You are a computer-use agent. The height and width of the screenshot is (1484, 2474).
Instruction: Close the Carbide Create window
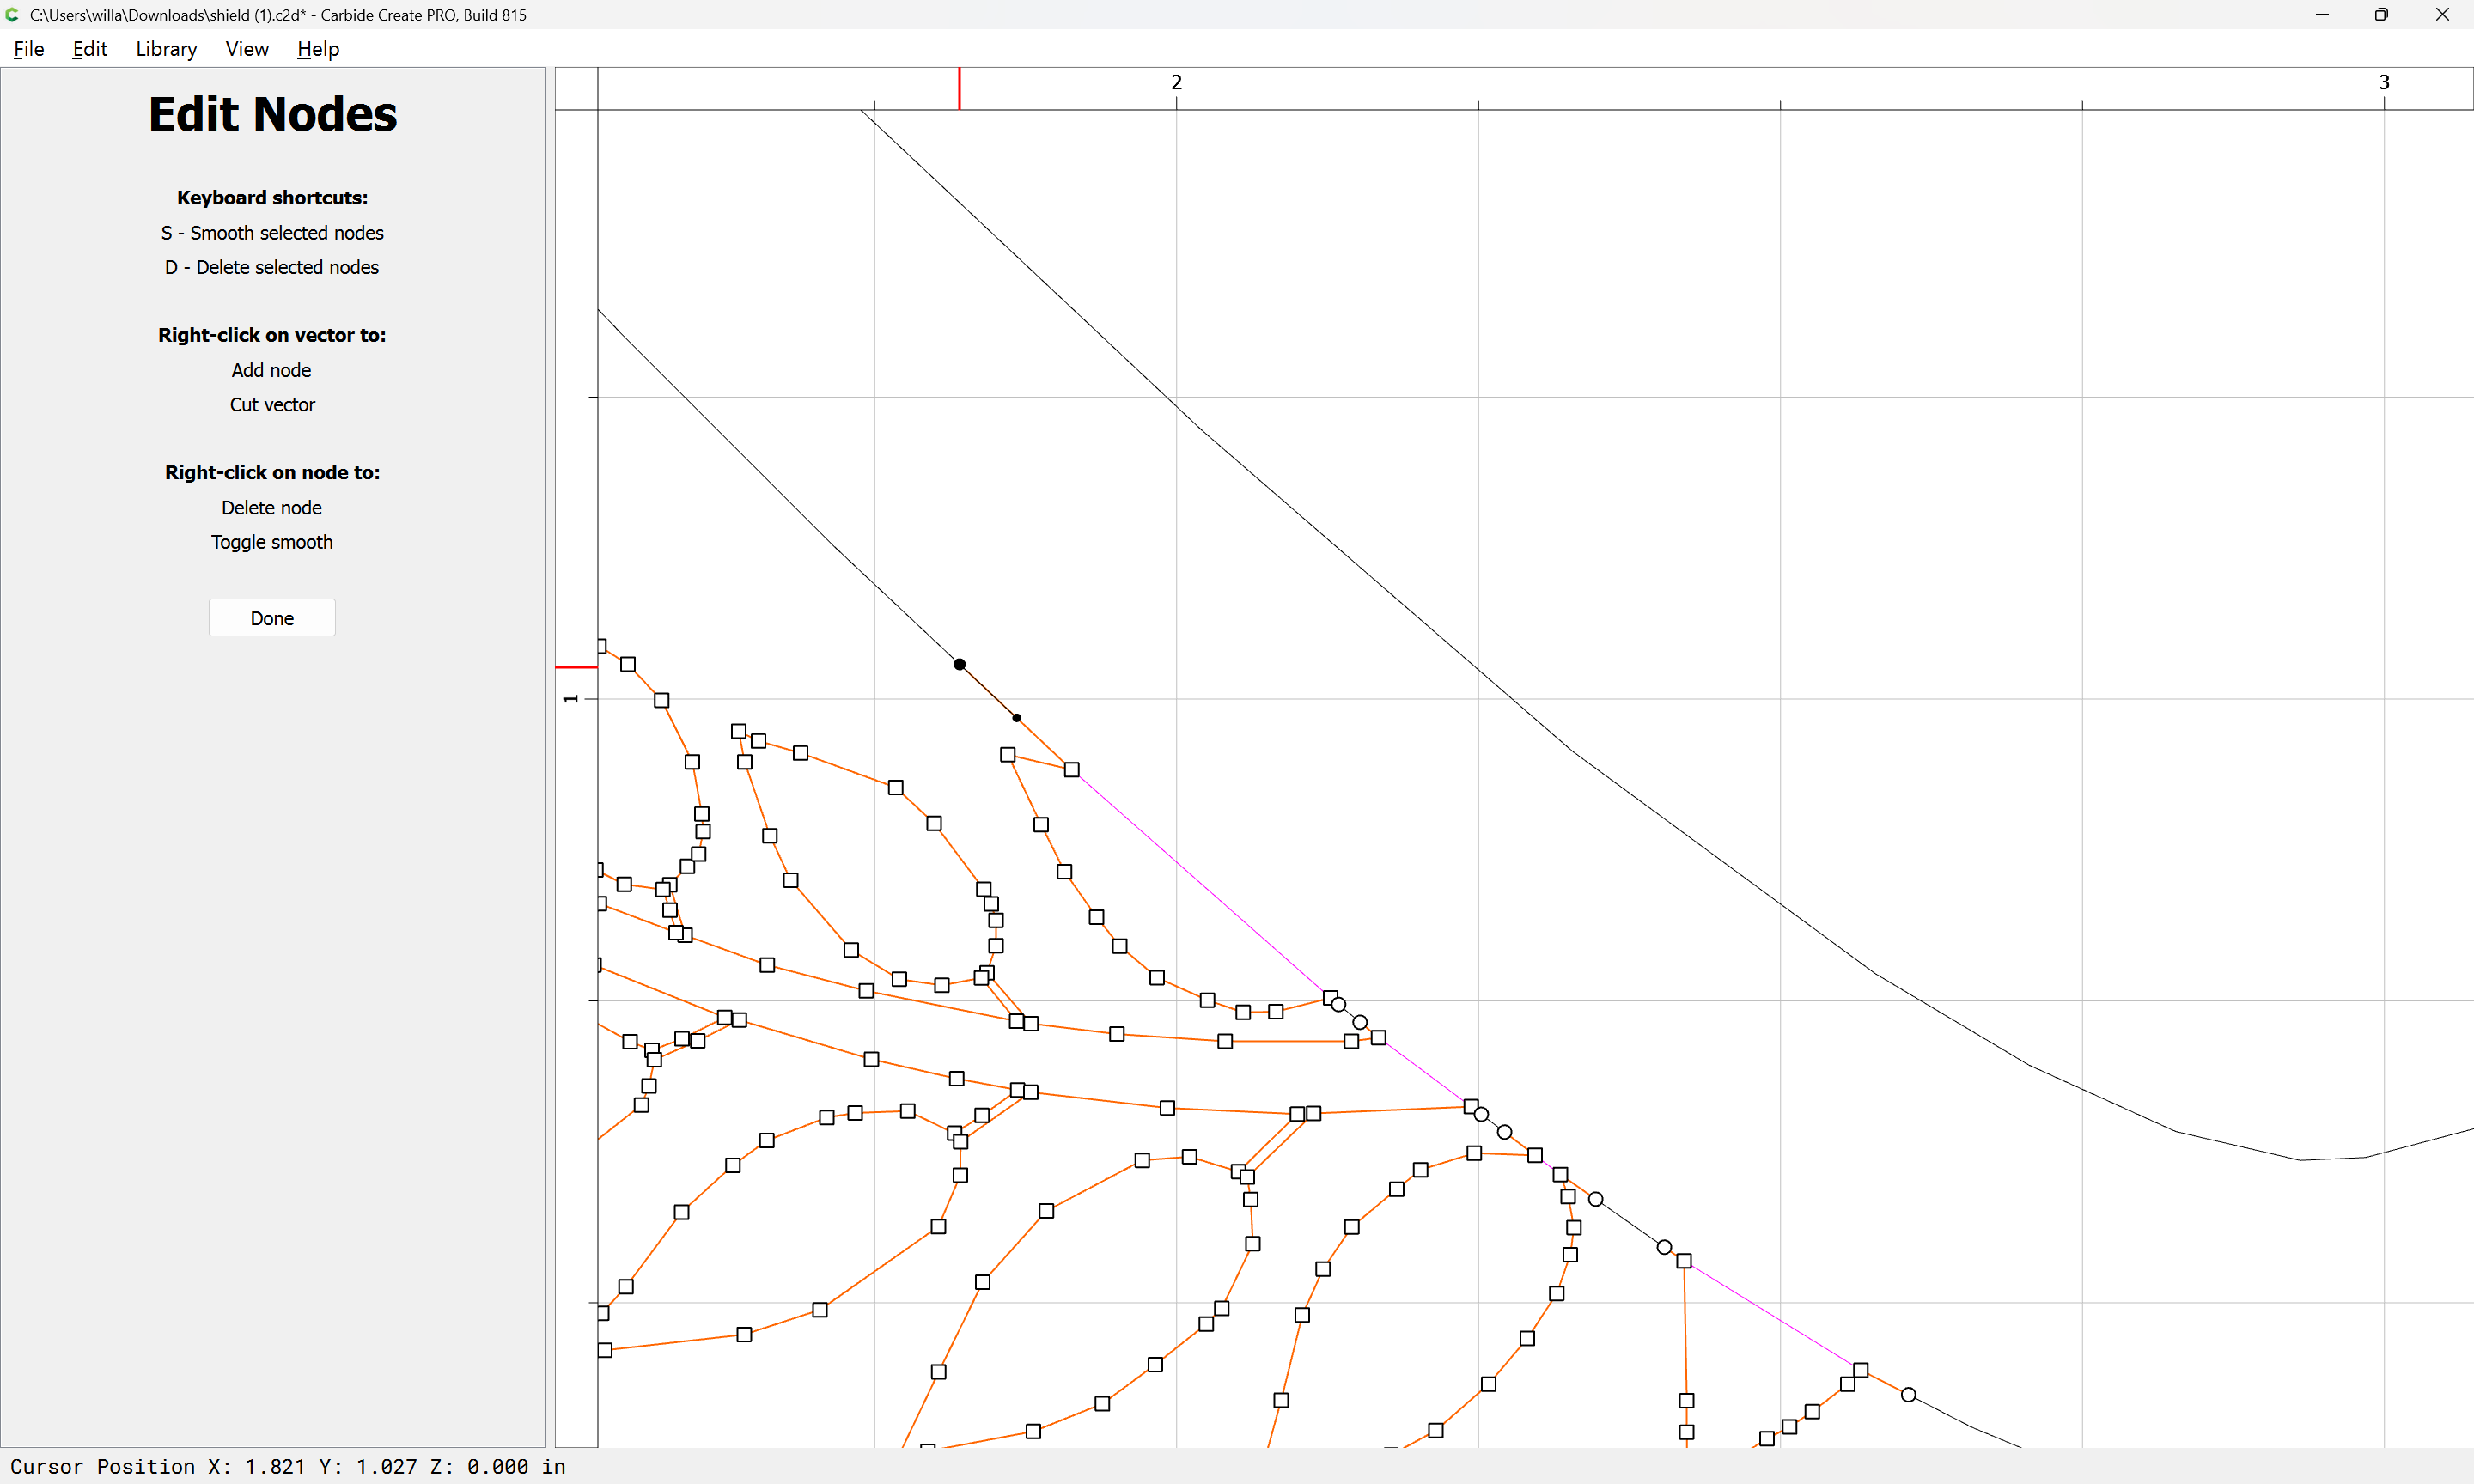tap(2442, 15)
